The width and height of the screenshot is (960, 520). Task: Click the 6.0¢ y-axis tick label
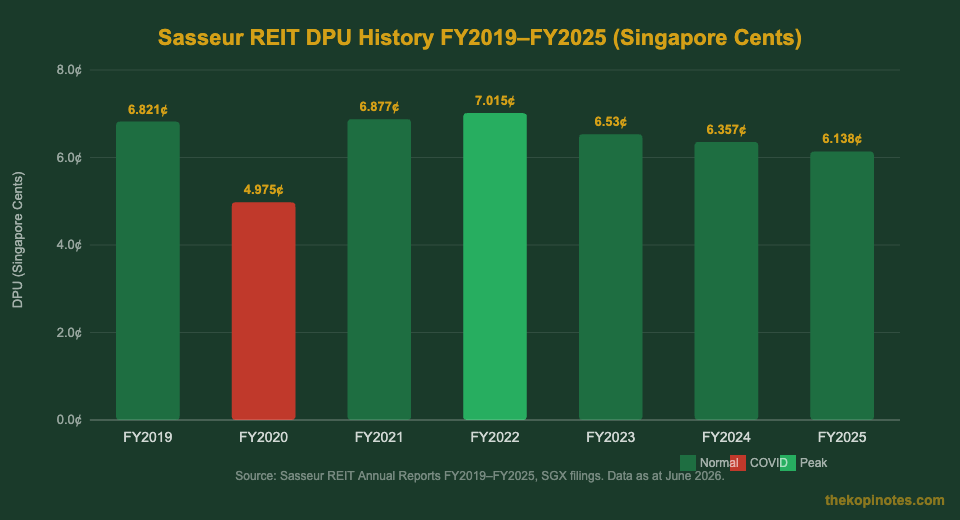click(x=69, y=157)
